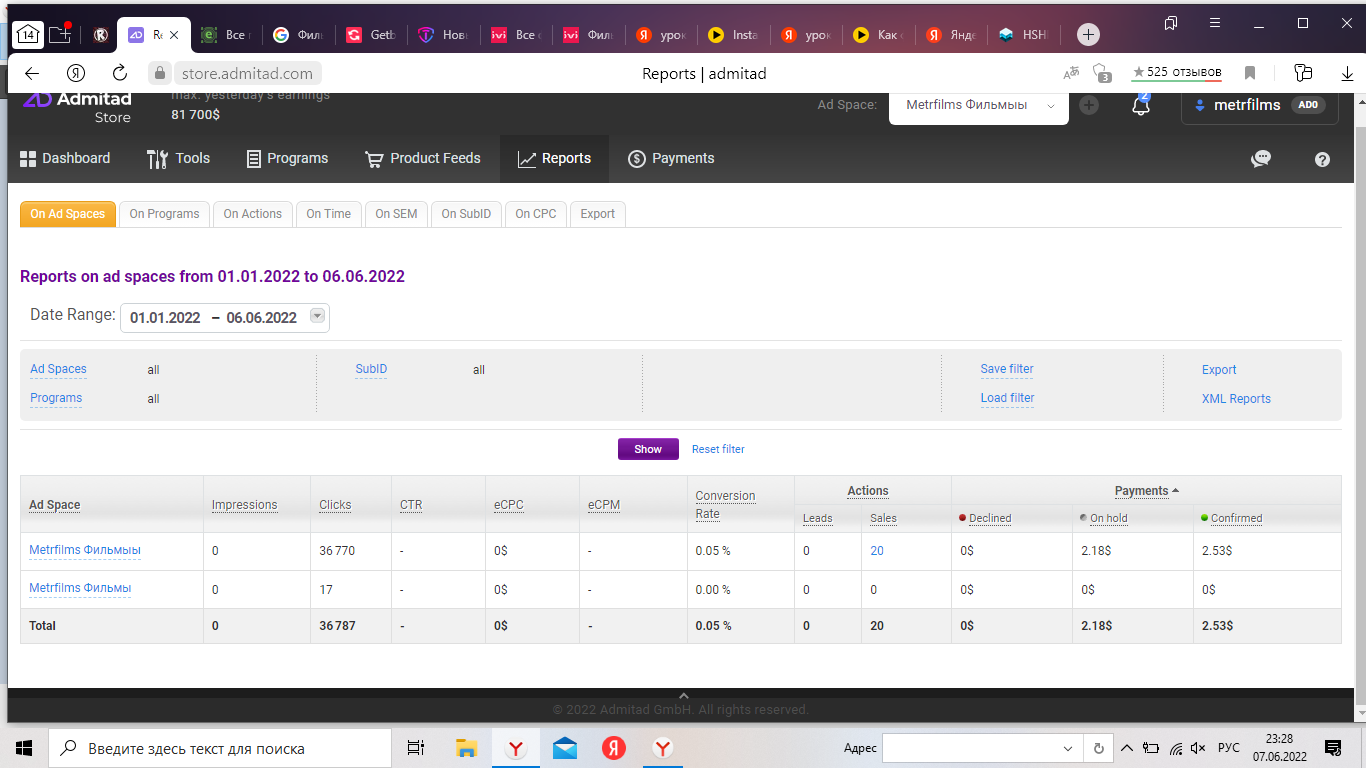
Task: Open the tab counter showing 14
Action: click(x=28, y=34)
